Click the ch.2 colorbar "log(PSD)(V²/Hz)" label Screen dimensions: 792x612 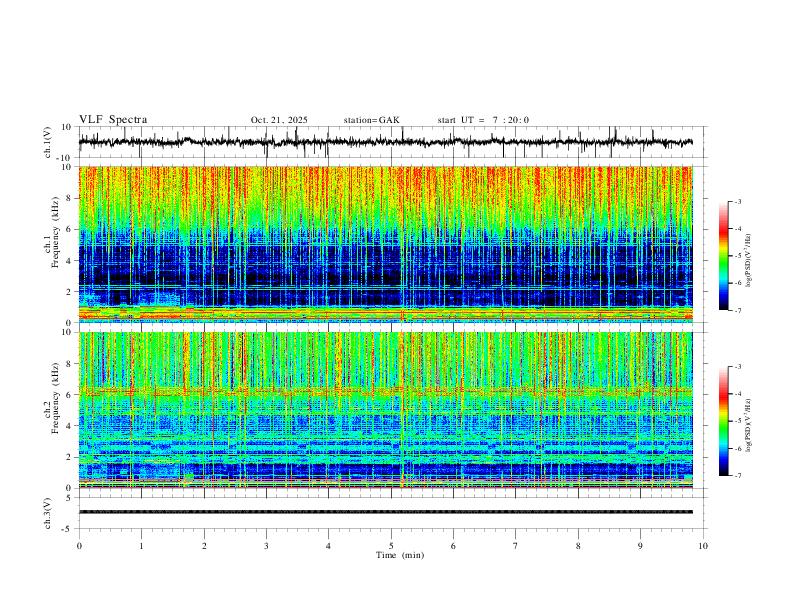(x=748, y=426)
